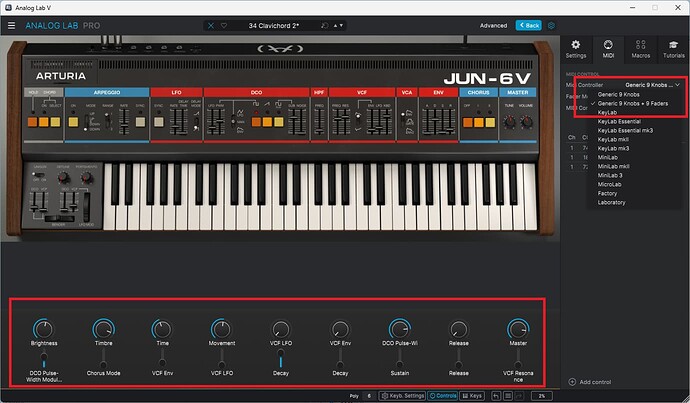This screenshot has height=403, width=690.
Task: Choose Generic 9 Knobs controller
Action: (618, 94)
